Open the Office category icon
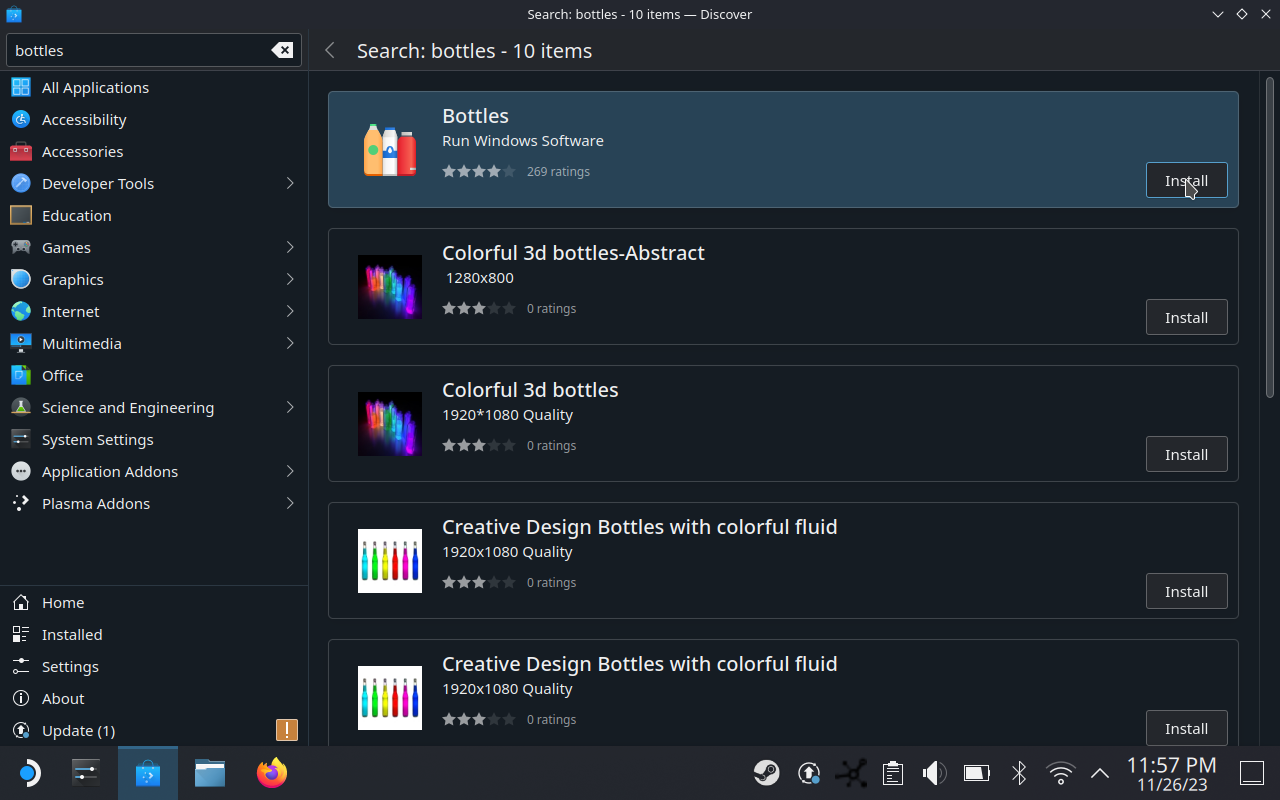This screenshot has width=1280, height=800. point(21,375)
